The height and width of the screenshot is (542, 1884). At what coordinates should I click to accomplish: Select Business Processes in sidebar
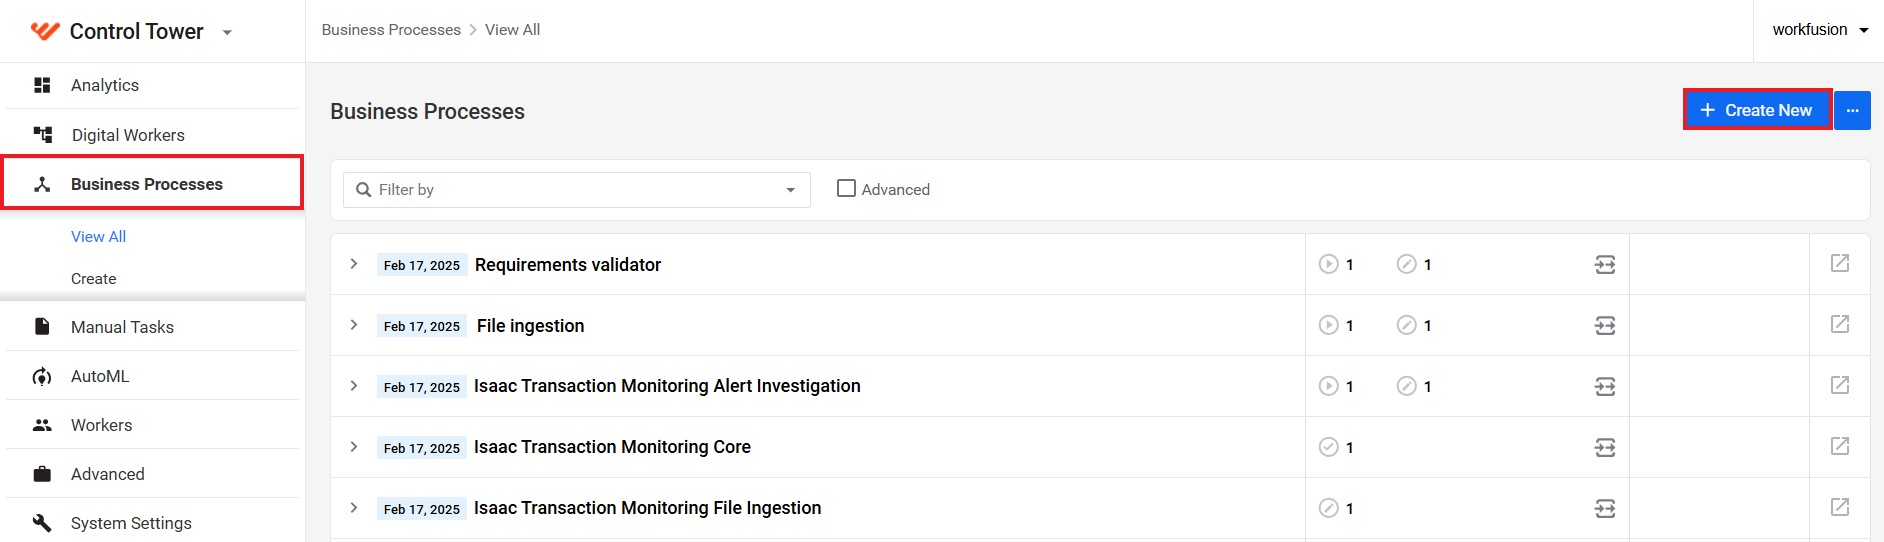click(x=147, y=184)
